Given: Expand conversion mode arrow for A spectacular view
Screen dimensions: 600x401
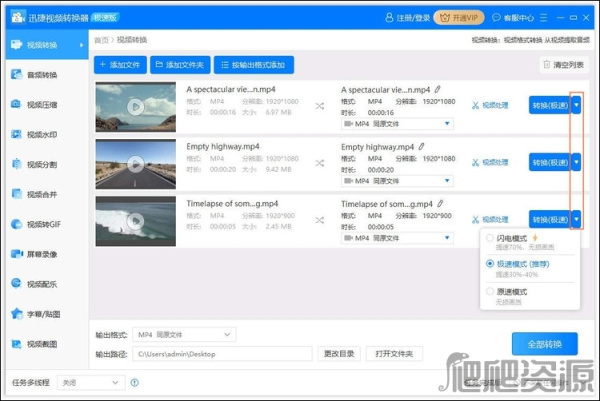Looking at the screenshot, I should [x=576, y=105].
